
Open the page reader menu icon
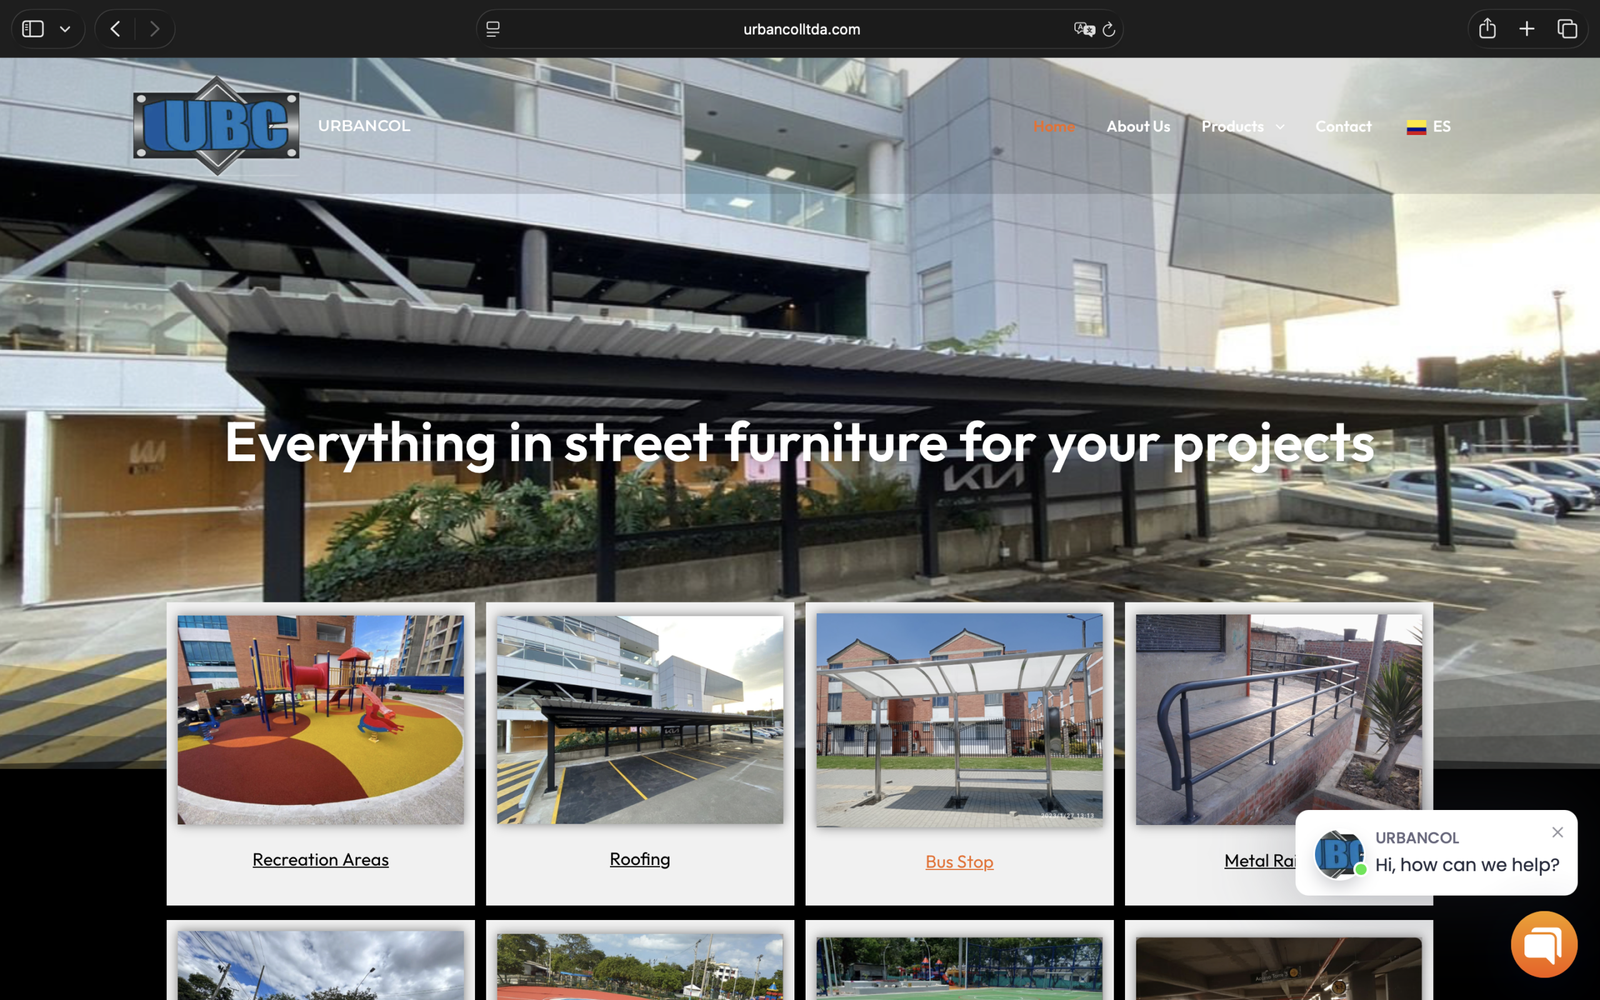point(493,29)
